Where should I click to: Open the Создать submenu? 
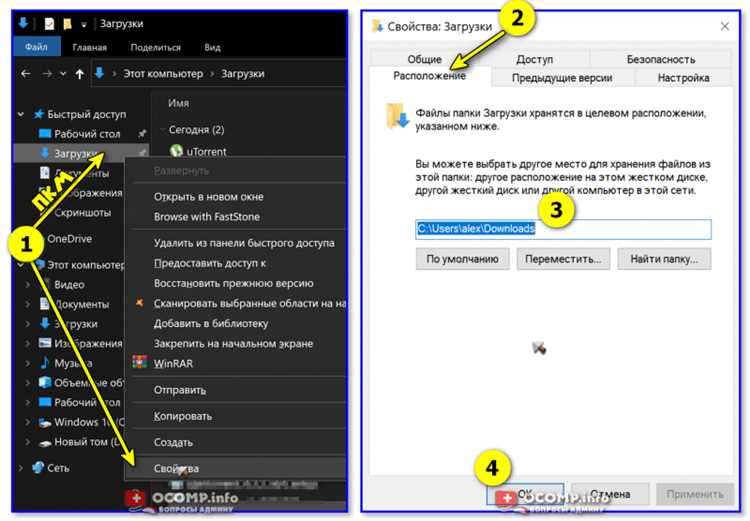point(173,443)
